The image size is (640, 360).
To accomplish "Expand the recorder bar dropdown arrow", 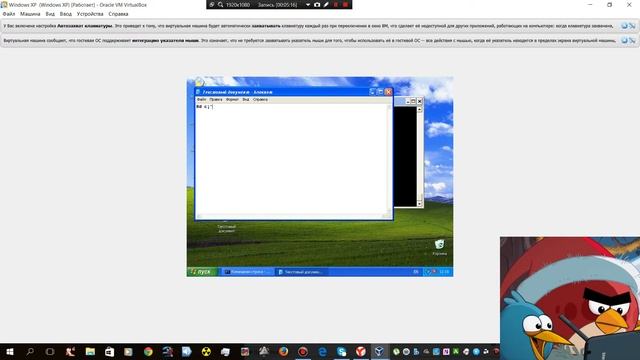I will point(308,5).
